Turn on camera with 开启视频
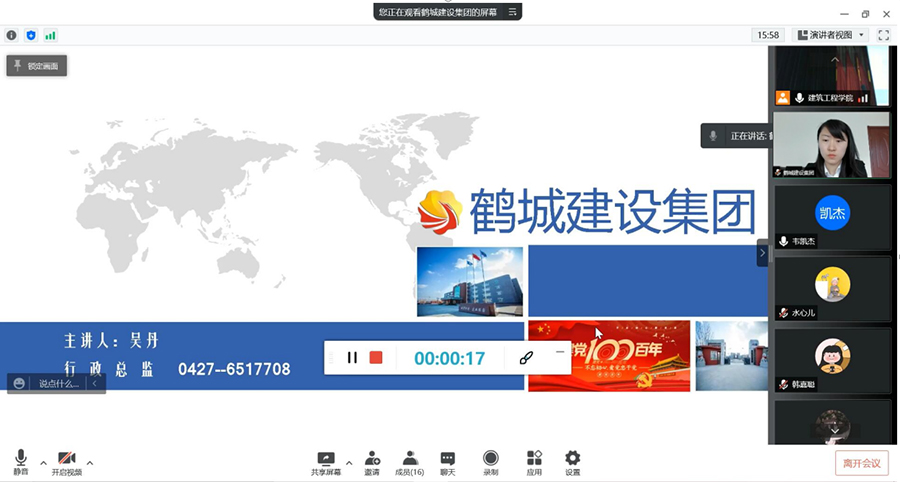The height and width of the screenshot is (482, 900). point(67,462)
